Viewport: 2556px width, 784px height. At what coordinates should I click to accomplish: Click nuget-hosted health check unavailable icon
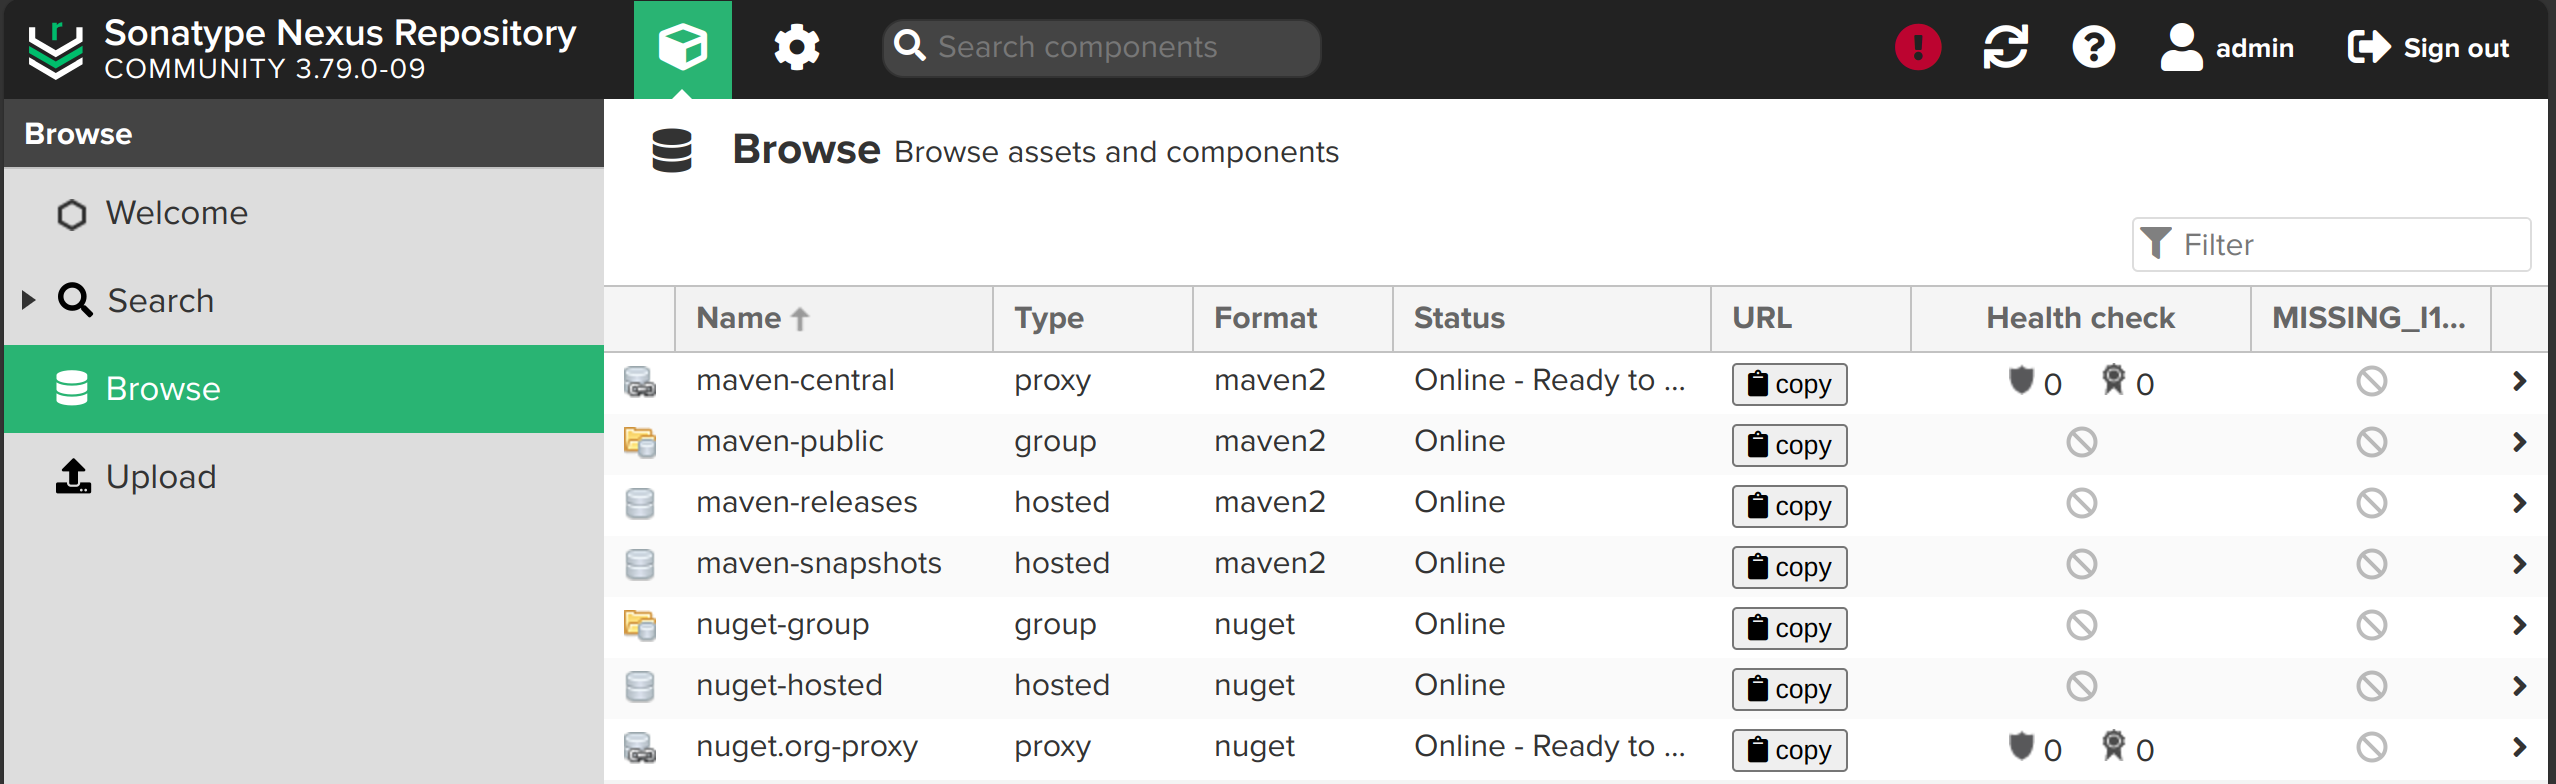click(x=2082, y=686)
